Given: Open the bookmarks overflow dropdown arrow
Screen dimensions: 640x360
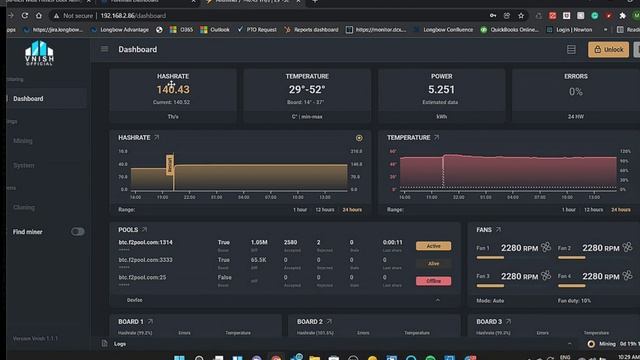Looking at the screenshot, I should [x=605, y=30].
